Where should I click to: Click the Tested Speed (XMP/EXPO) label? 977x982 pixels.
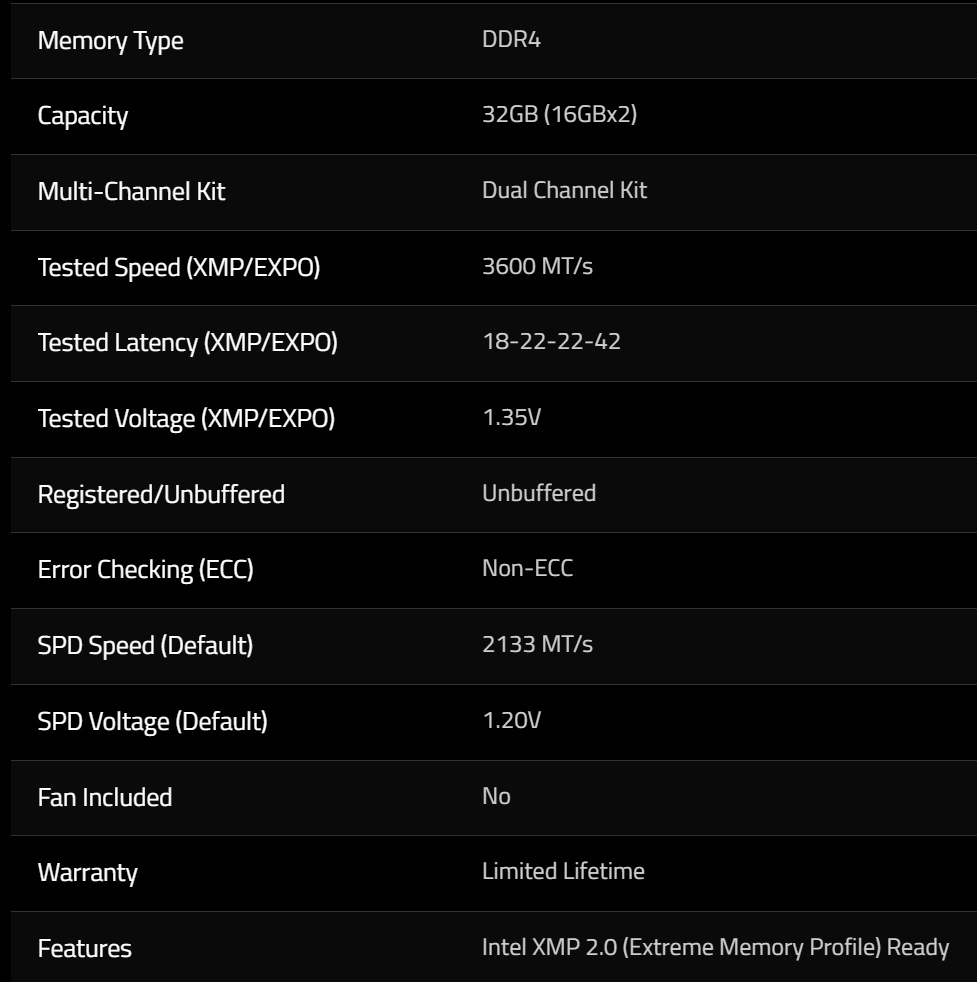[178, 267]
